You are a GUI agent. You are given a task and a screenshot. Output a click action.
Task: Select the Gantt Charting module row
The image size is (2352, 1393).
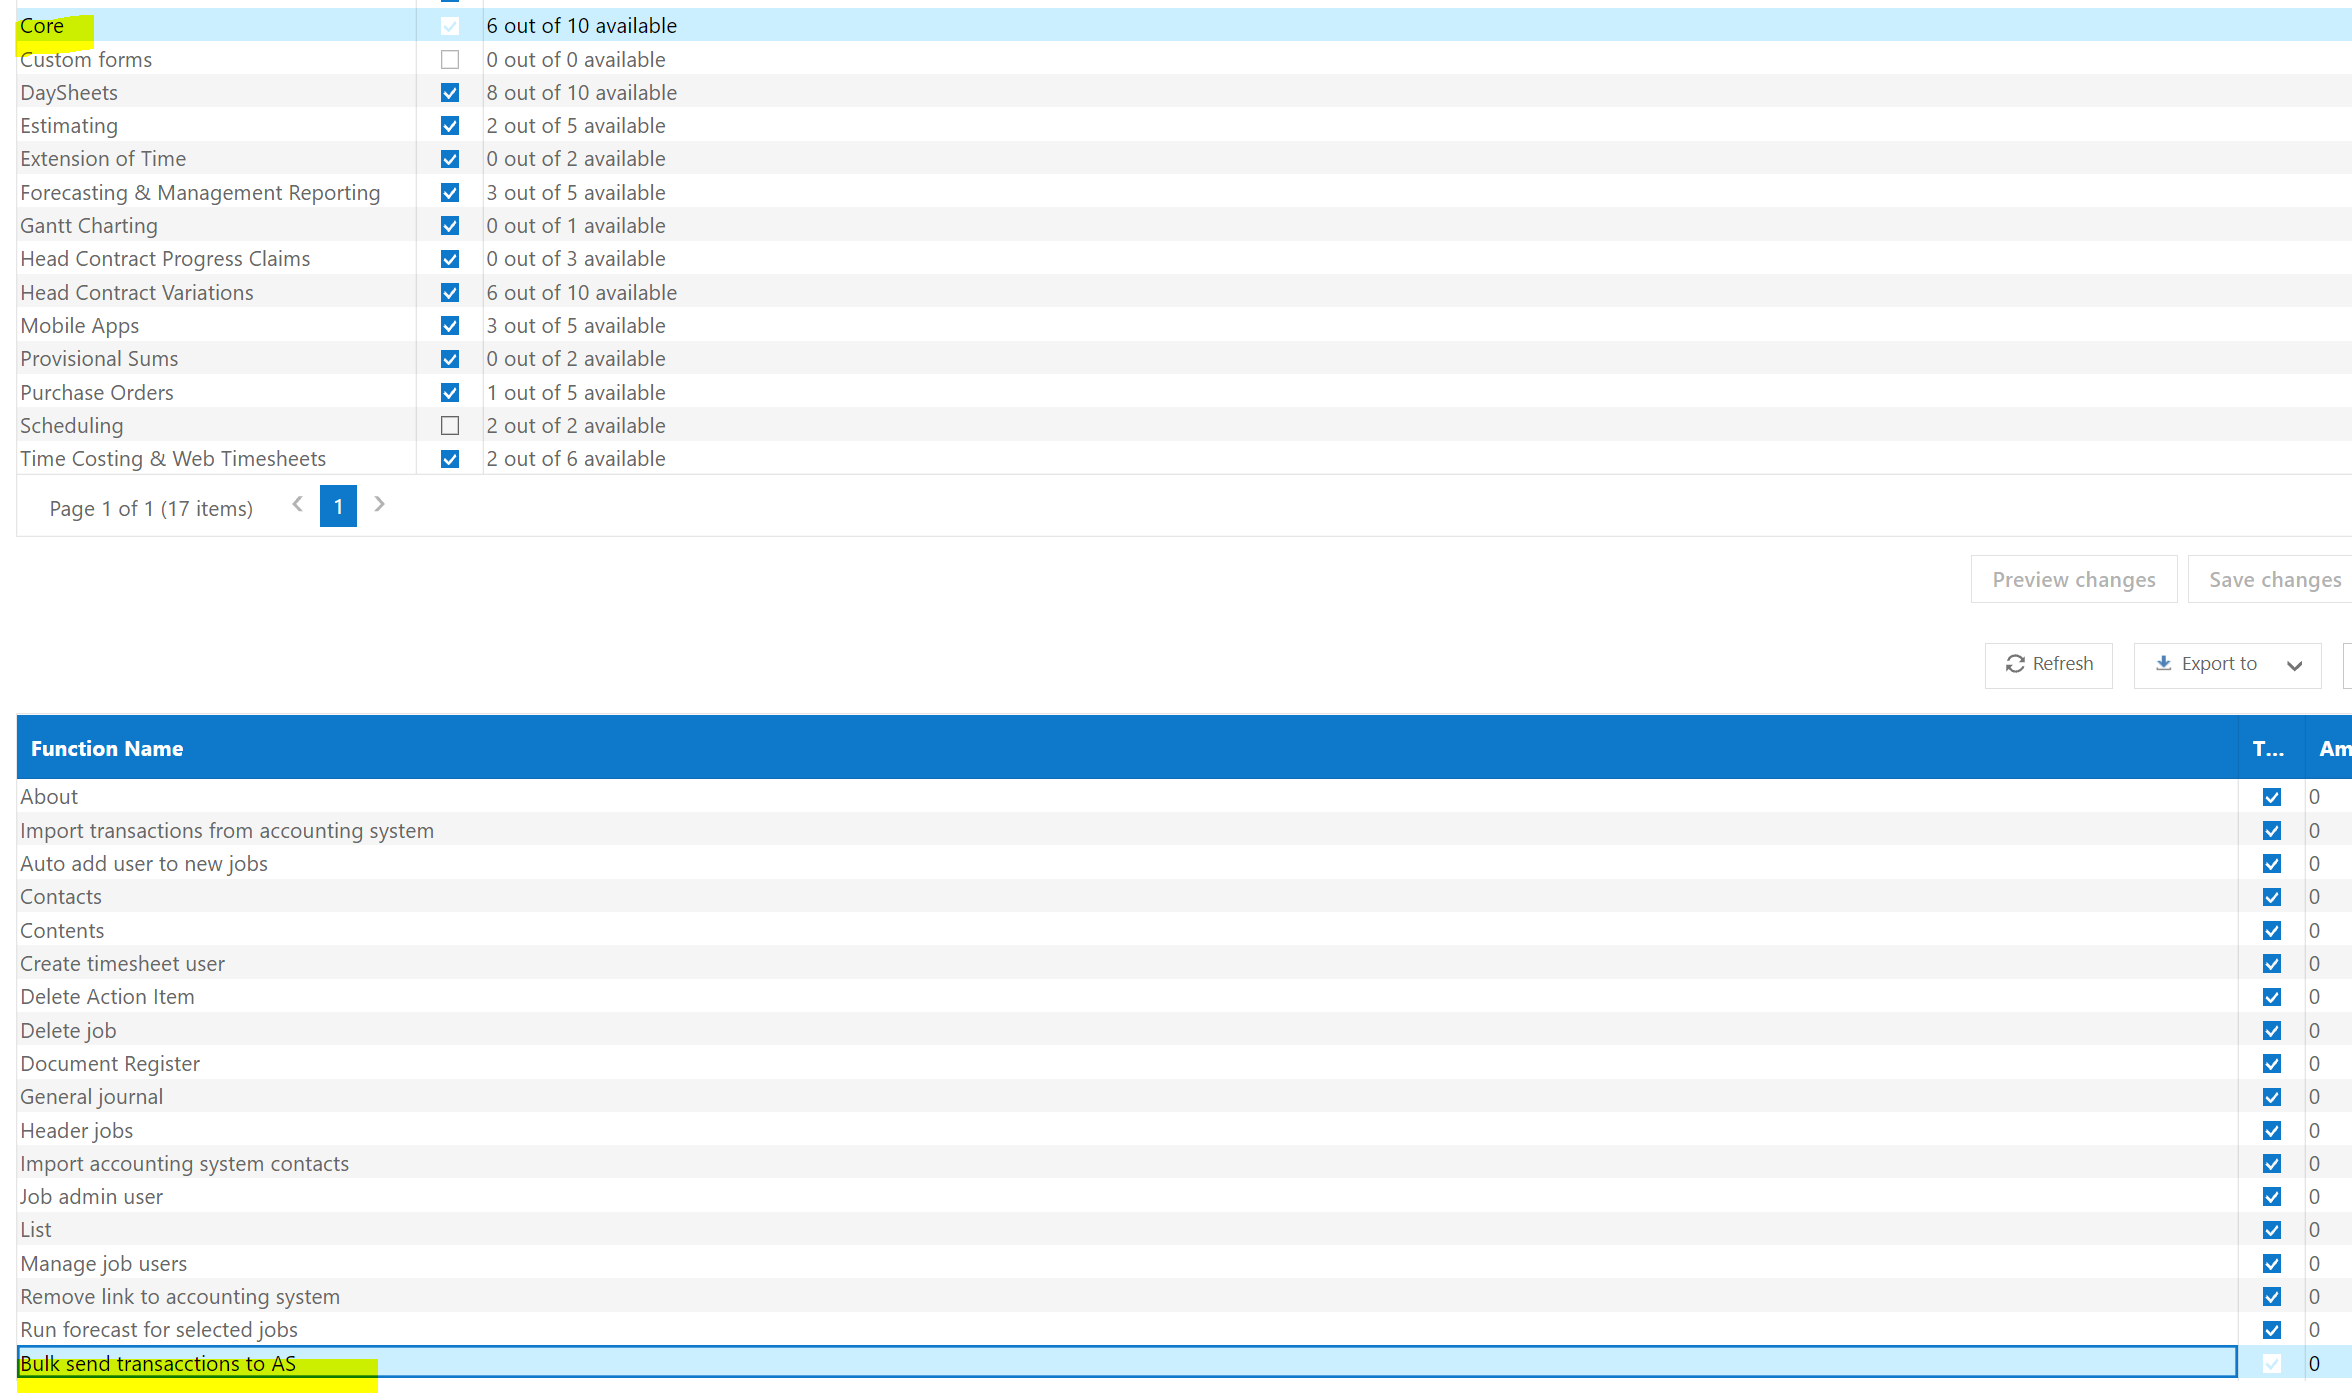pos(89,226)
